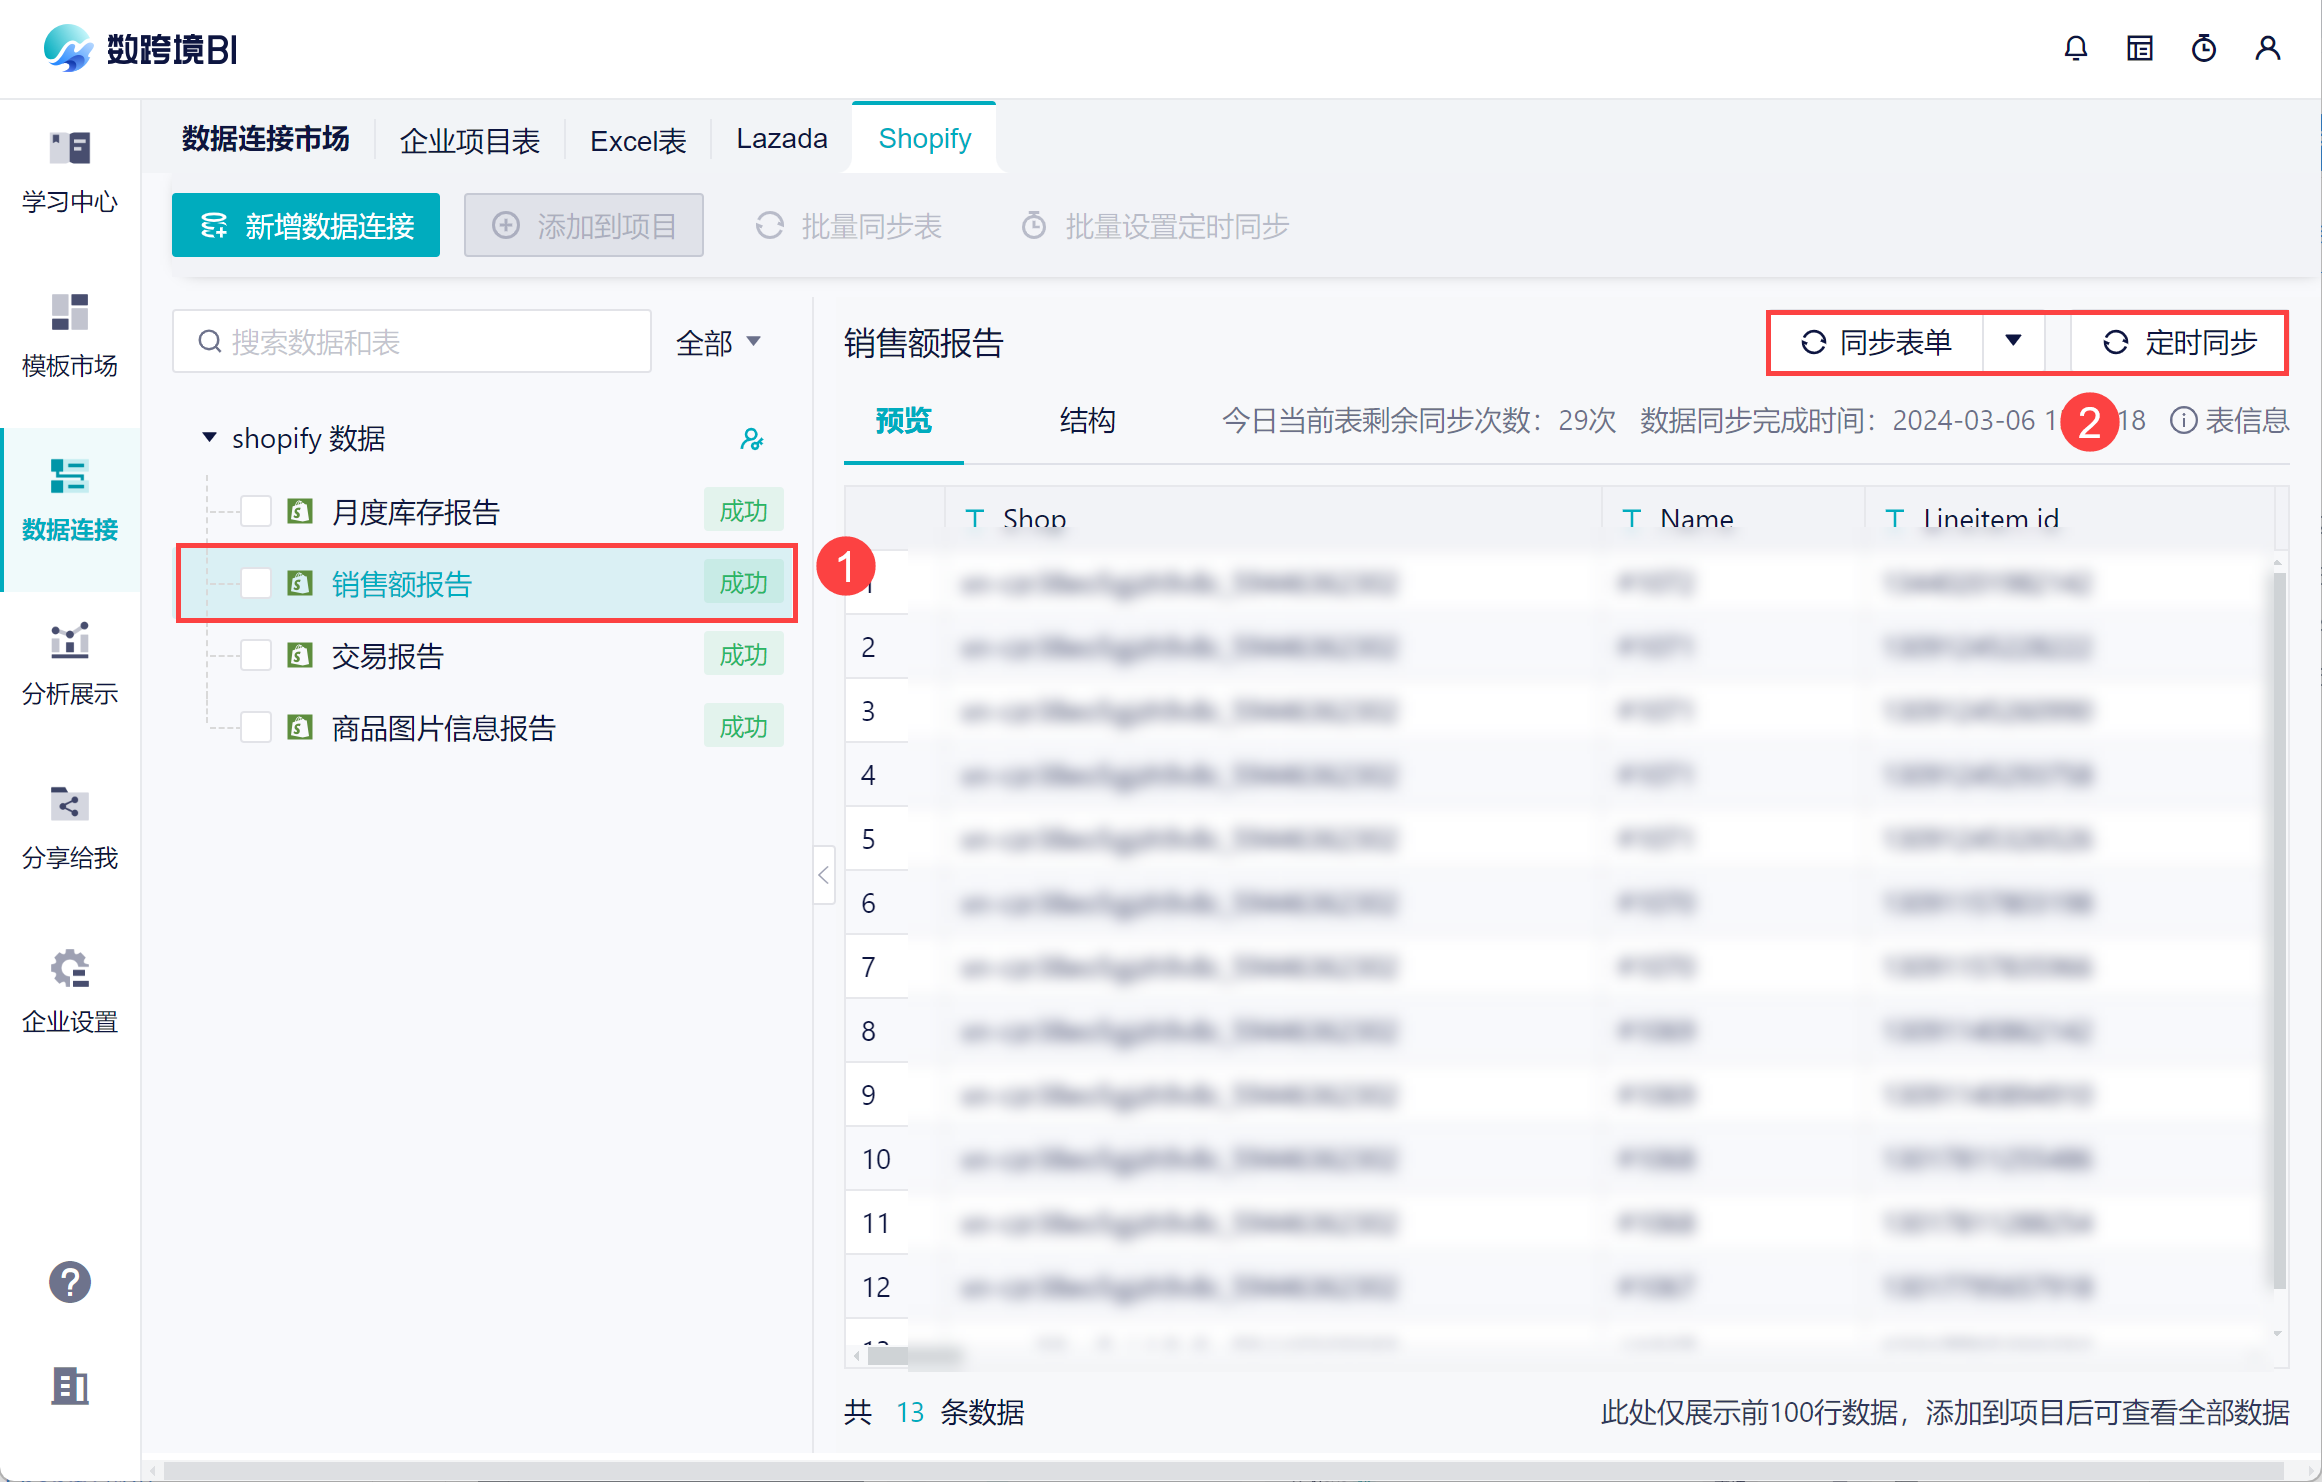Image resolution: width=2322 pixels, height=1482 pixels.
Task: Open the user profile icon
Action: click(x=2267, y=48)
